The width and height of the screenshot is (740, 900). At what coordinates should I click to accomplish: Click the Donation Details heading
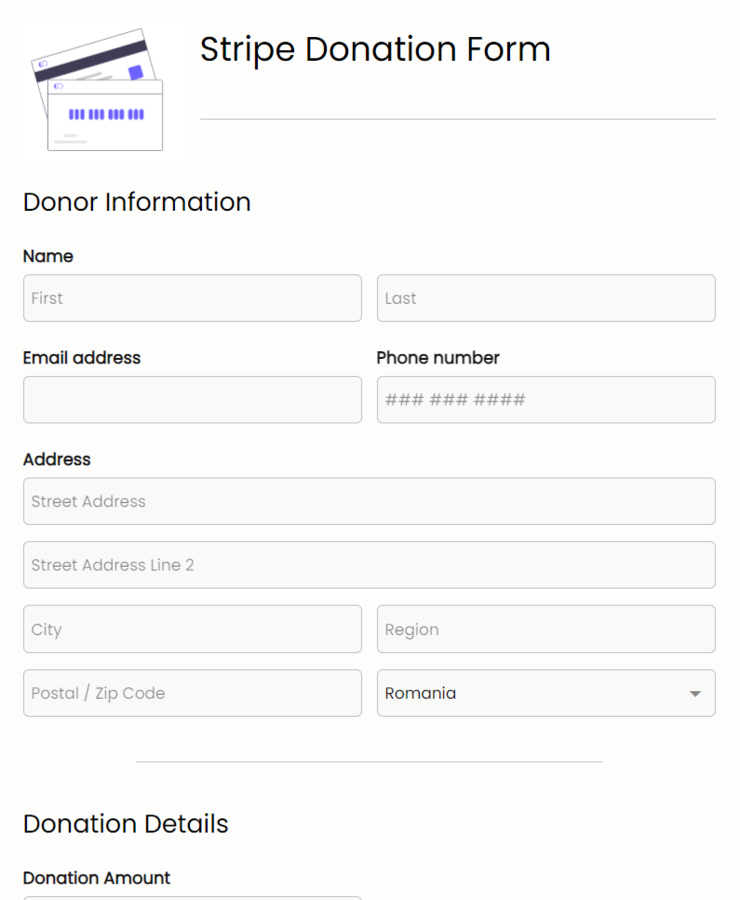tap(125, 824)
